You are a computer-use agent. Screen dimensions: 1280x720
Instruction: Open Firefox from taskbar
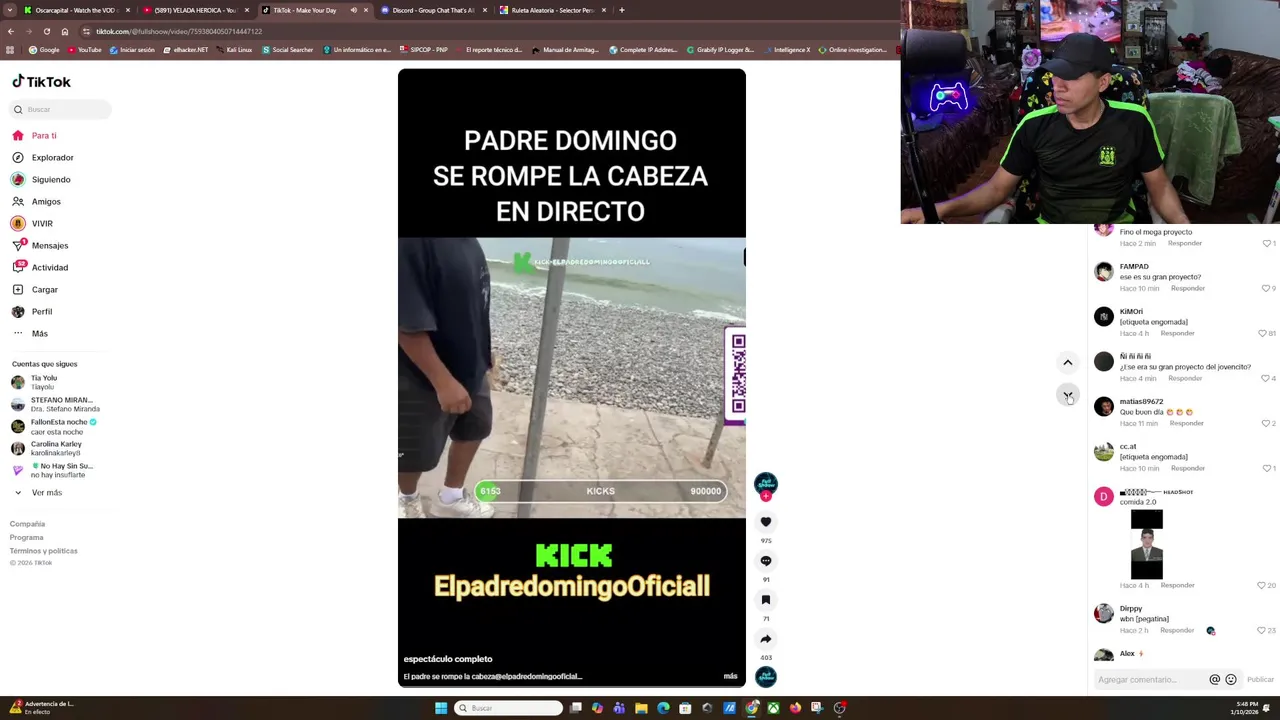click(795, 708)
